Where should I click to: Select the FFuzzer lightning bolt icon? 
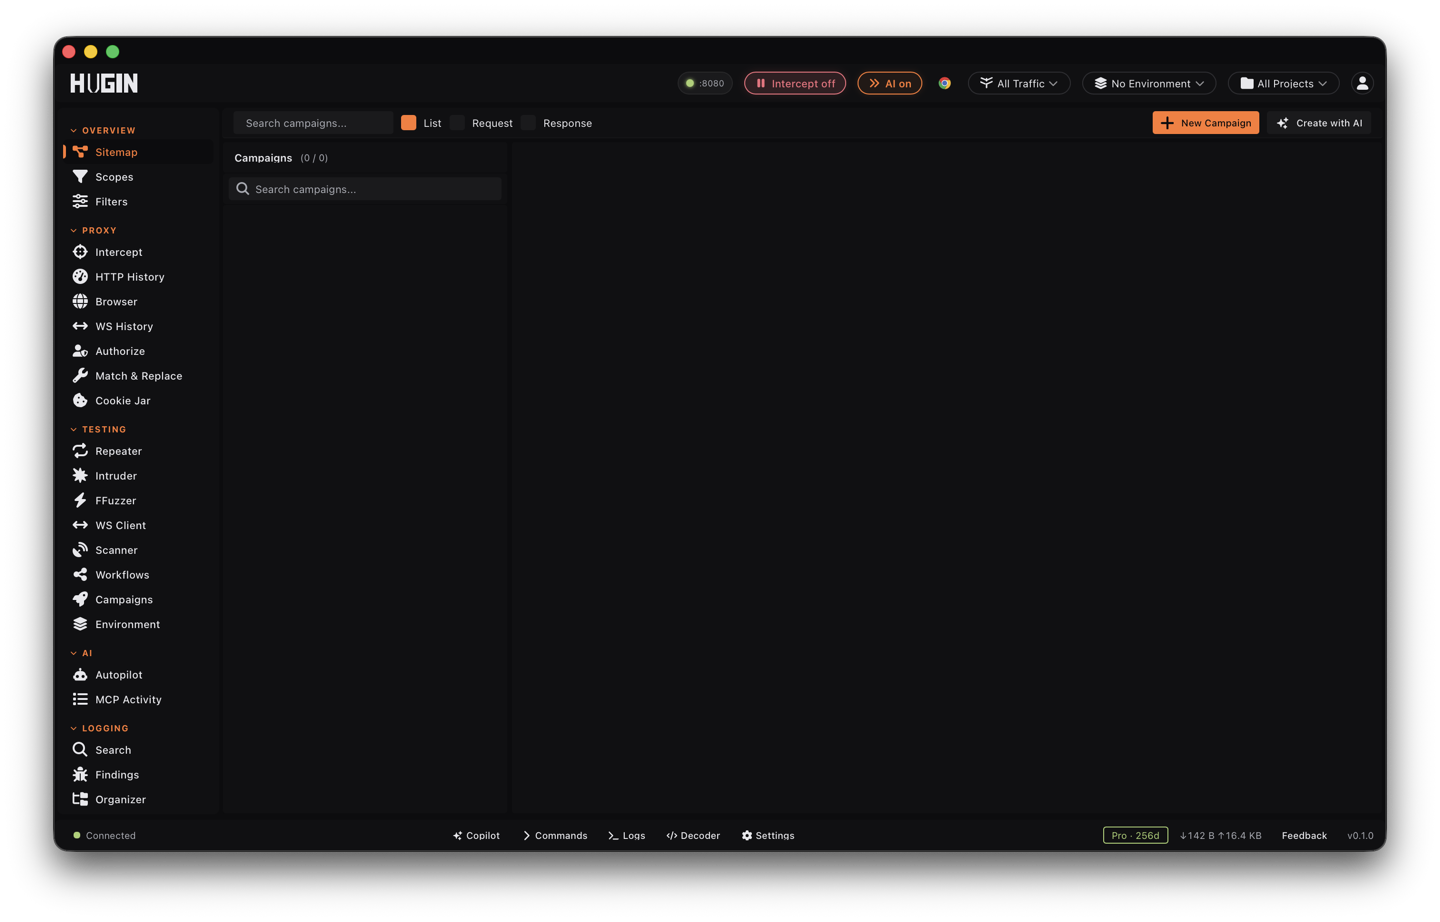click(80, 500)
